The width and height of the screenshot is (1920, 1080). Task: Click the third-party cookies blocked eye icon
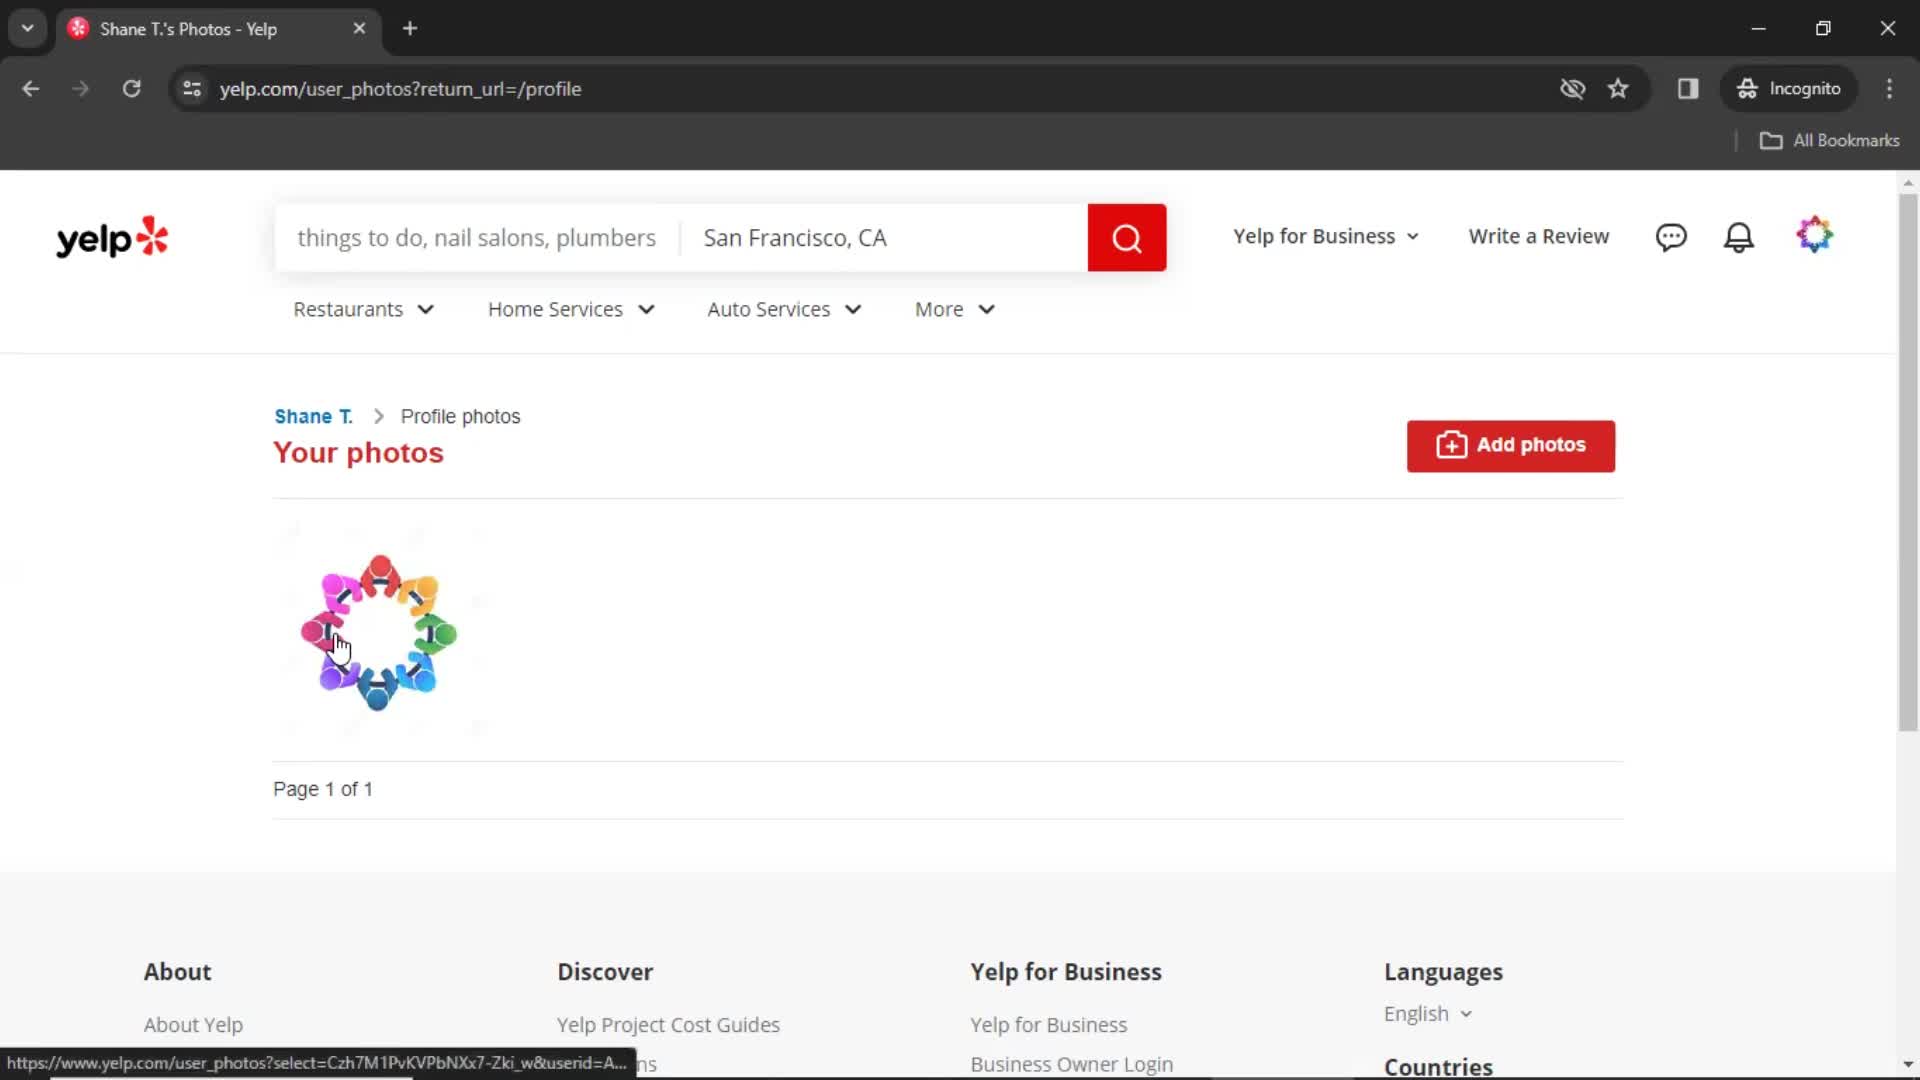(x=1572, y=89)
